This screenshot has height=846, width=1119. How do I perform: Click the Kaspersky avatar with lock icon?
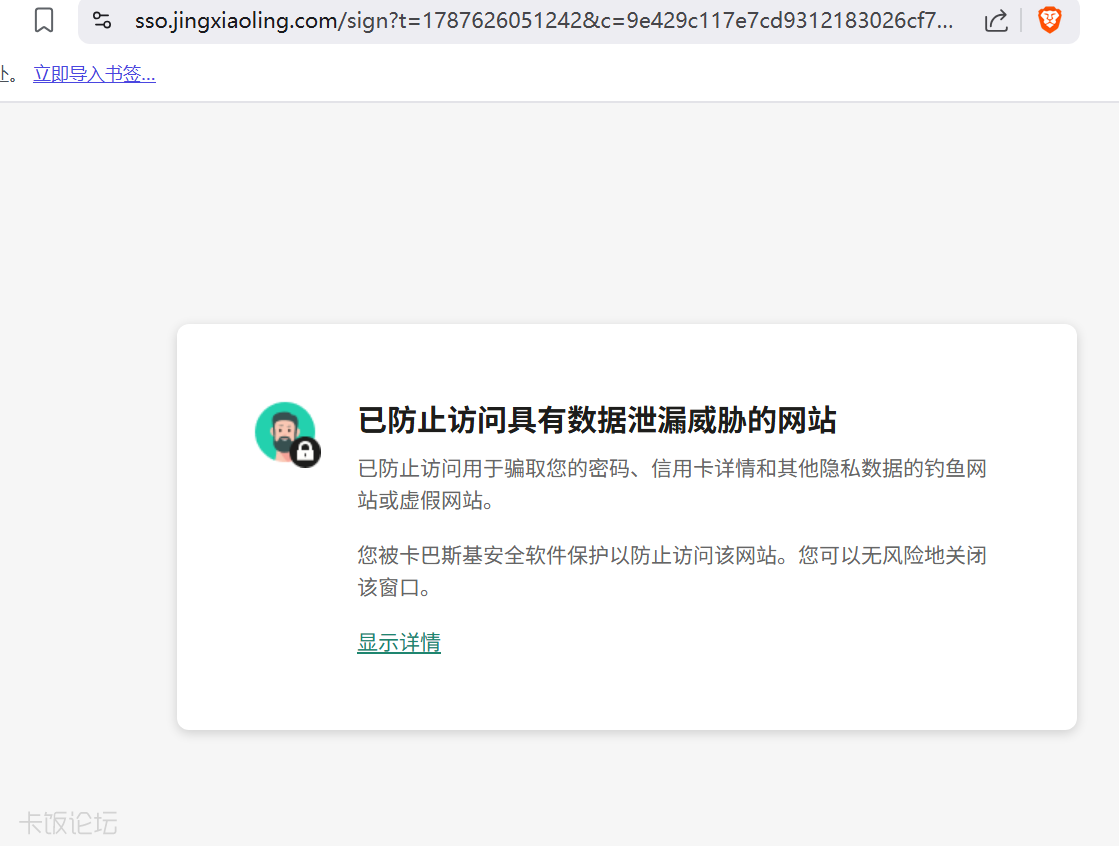point(288,434)
